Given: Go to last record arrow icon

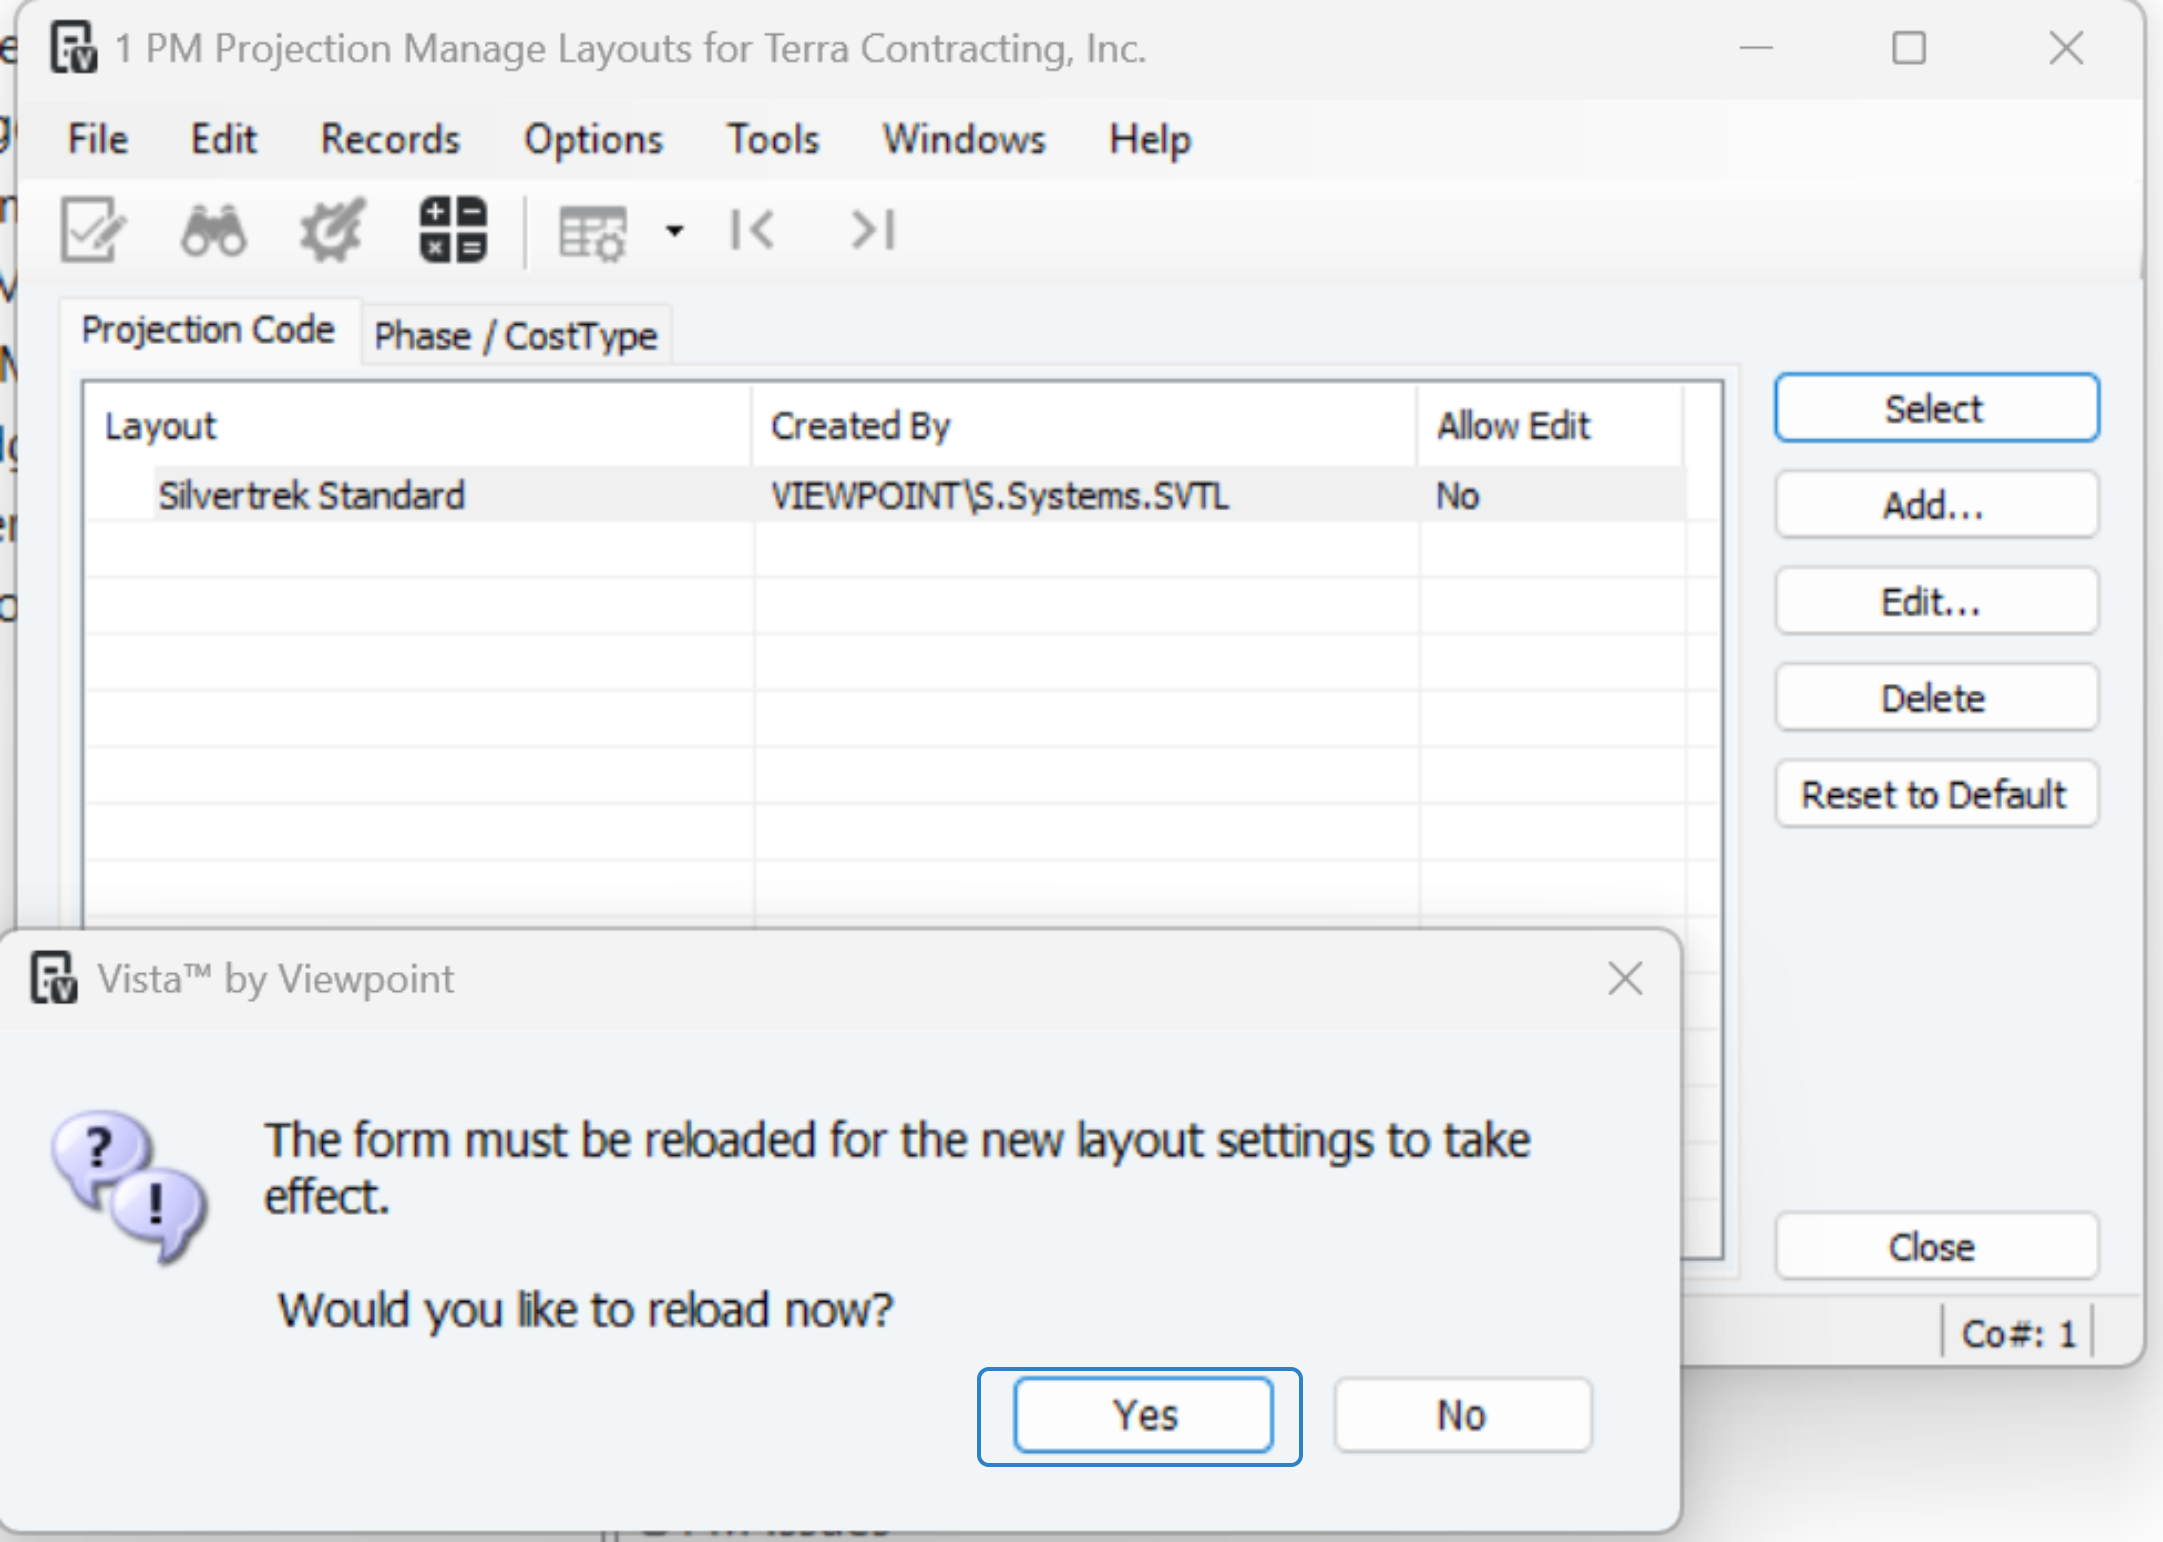Looking at the screenshot, I should [873, 230].
